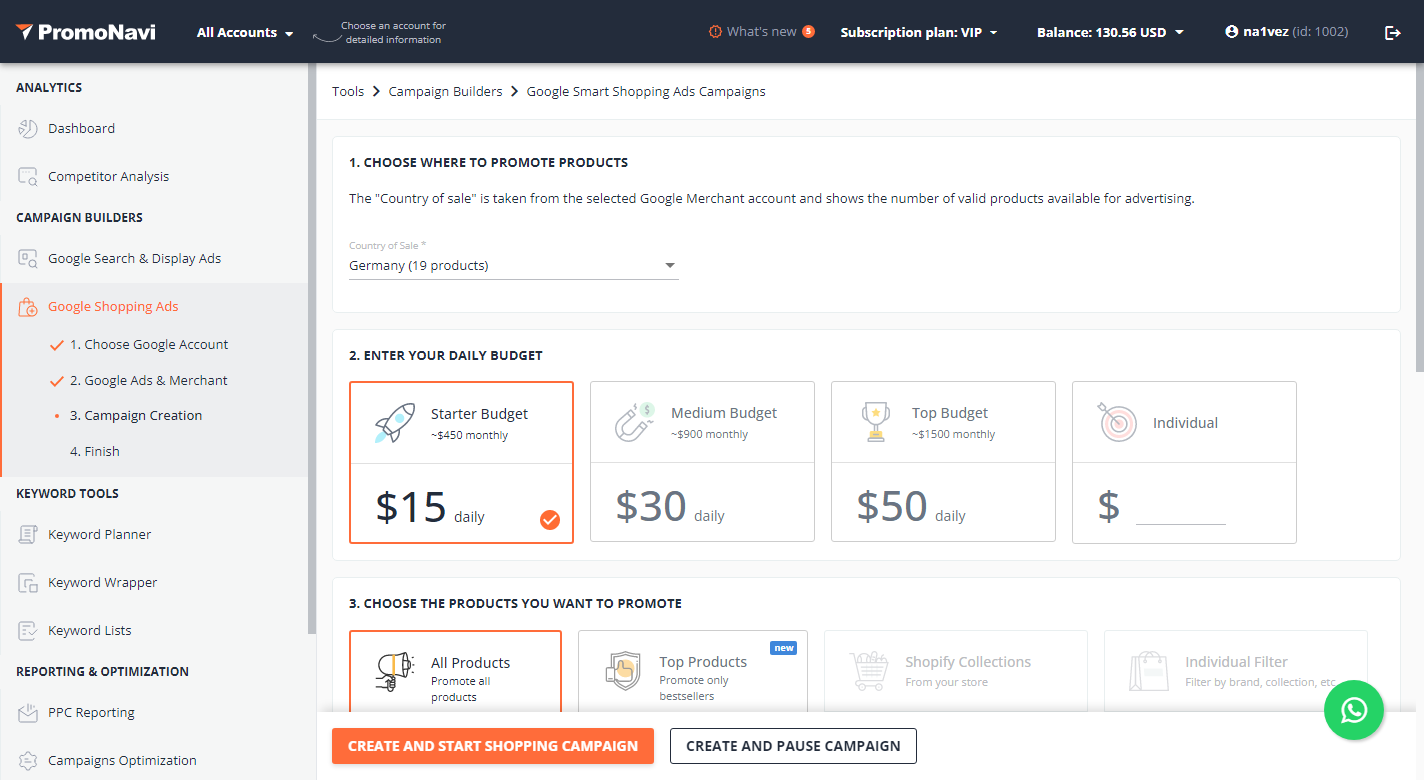Image resolution: width=1424 pixels, height=780 pixels.
Task: Click the What's new alert icon
Action: pos(715,32)
